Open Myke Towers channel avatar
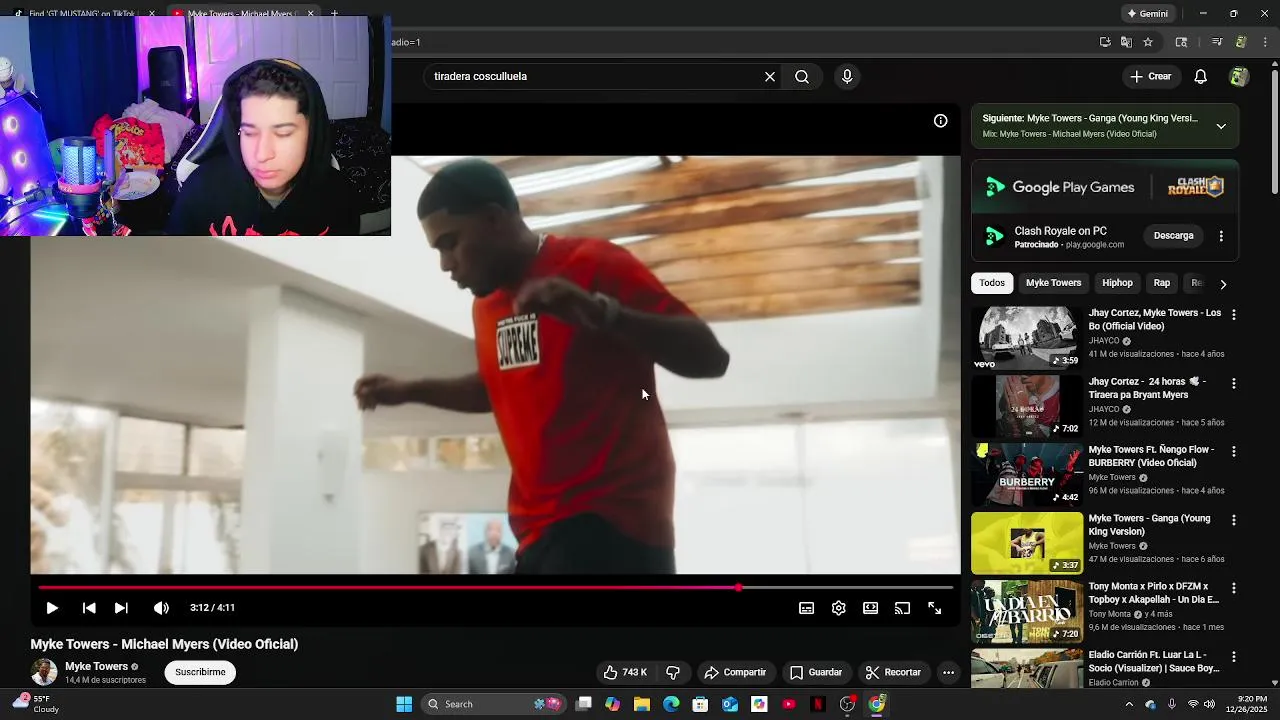 coord(44,672)
